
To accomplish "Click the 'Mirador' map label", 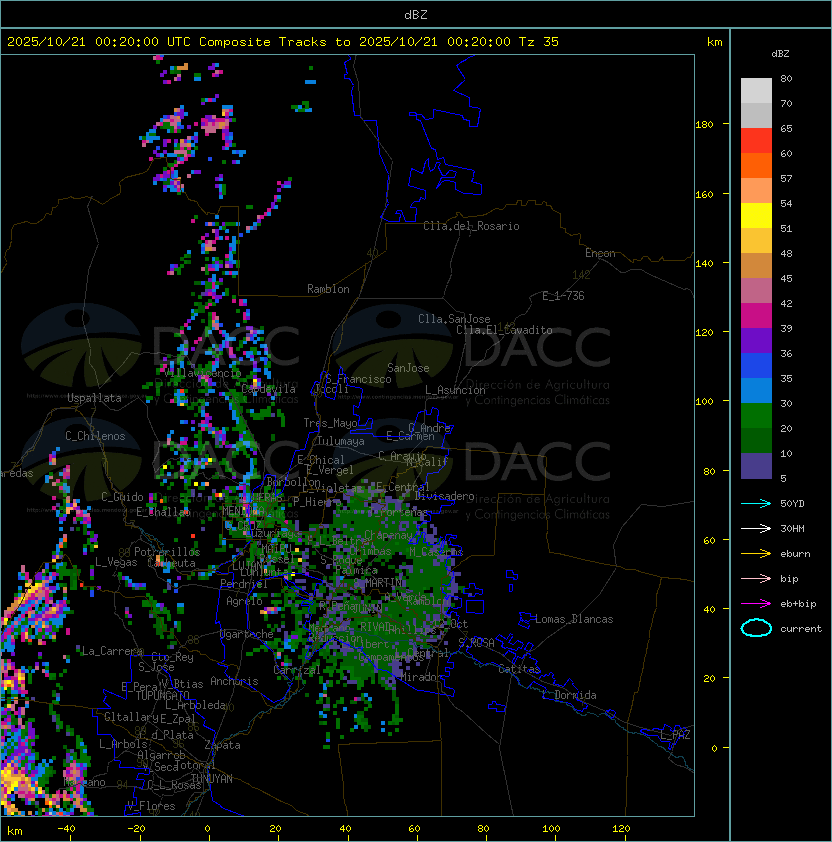I will (422, 677).
